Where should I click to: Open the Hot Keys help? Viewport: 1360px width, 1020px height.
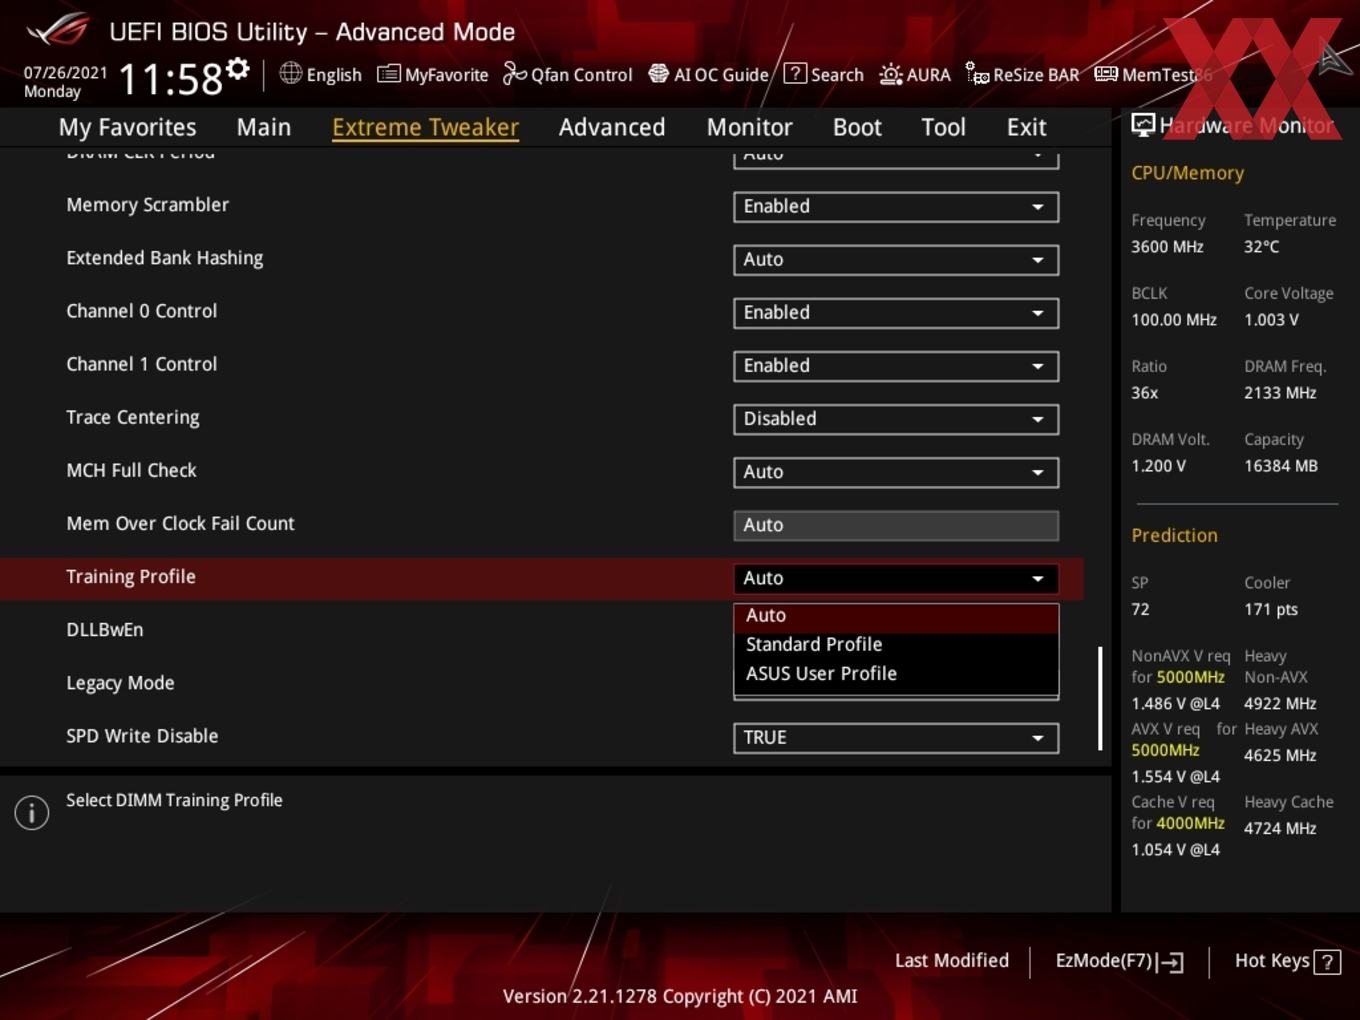click(x=1287, y=961)
